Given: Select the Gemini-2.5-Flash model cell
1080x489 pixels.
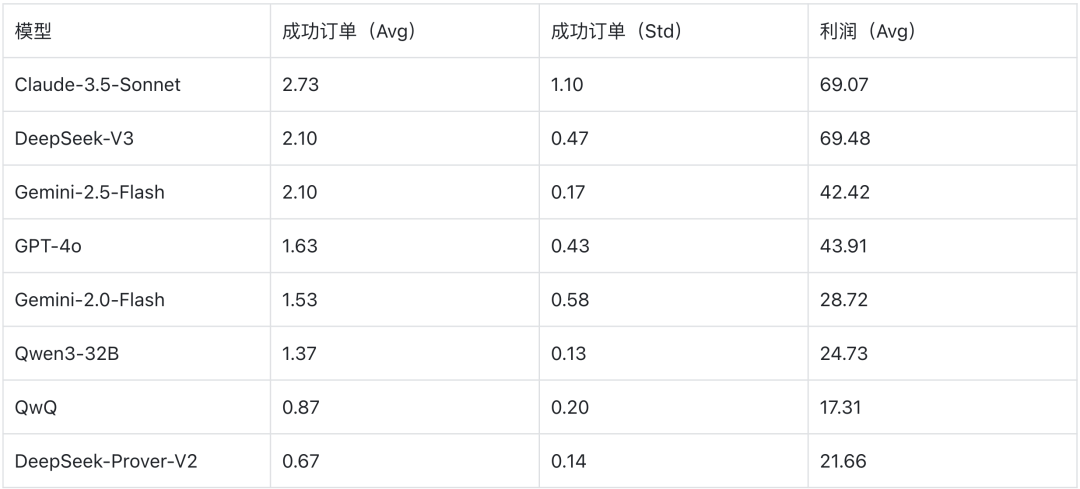Looking at the screenshot, I should pyautogui.click(x=90, y=193).
